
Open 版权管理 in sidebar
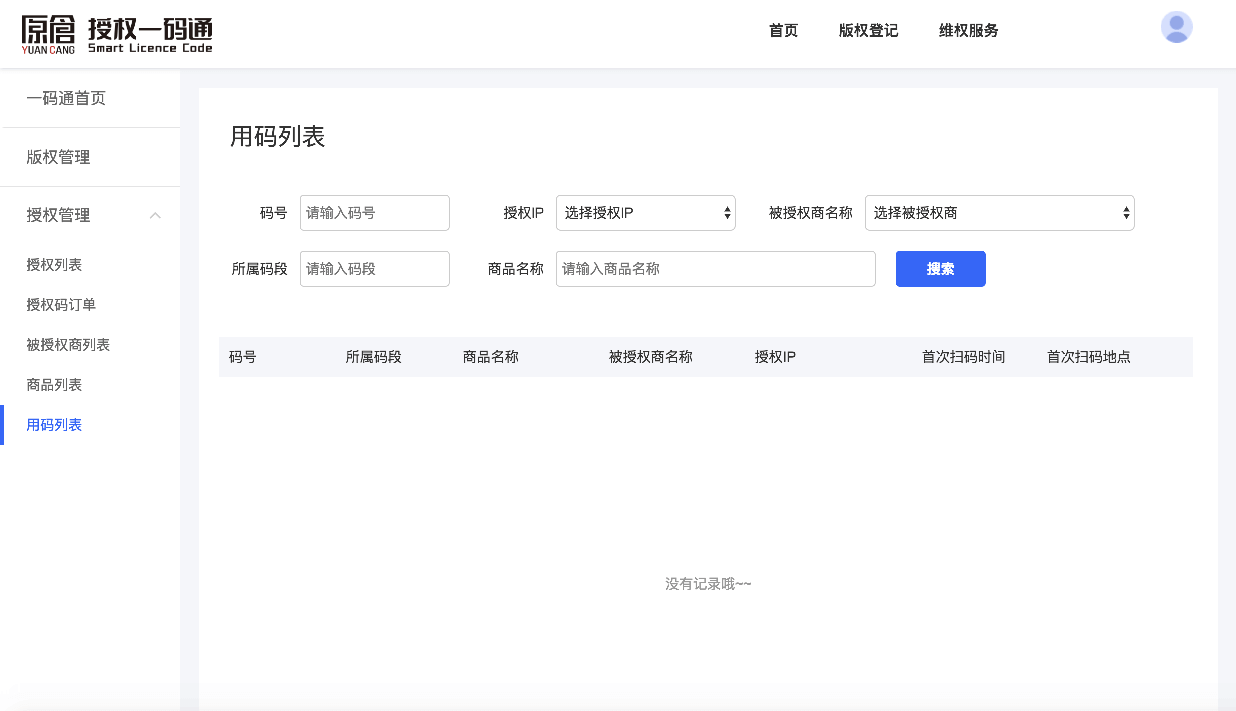click(x=58, y=157)
